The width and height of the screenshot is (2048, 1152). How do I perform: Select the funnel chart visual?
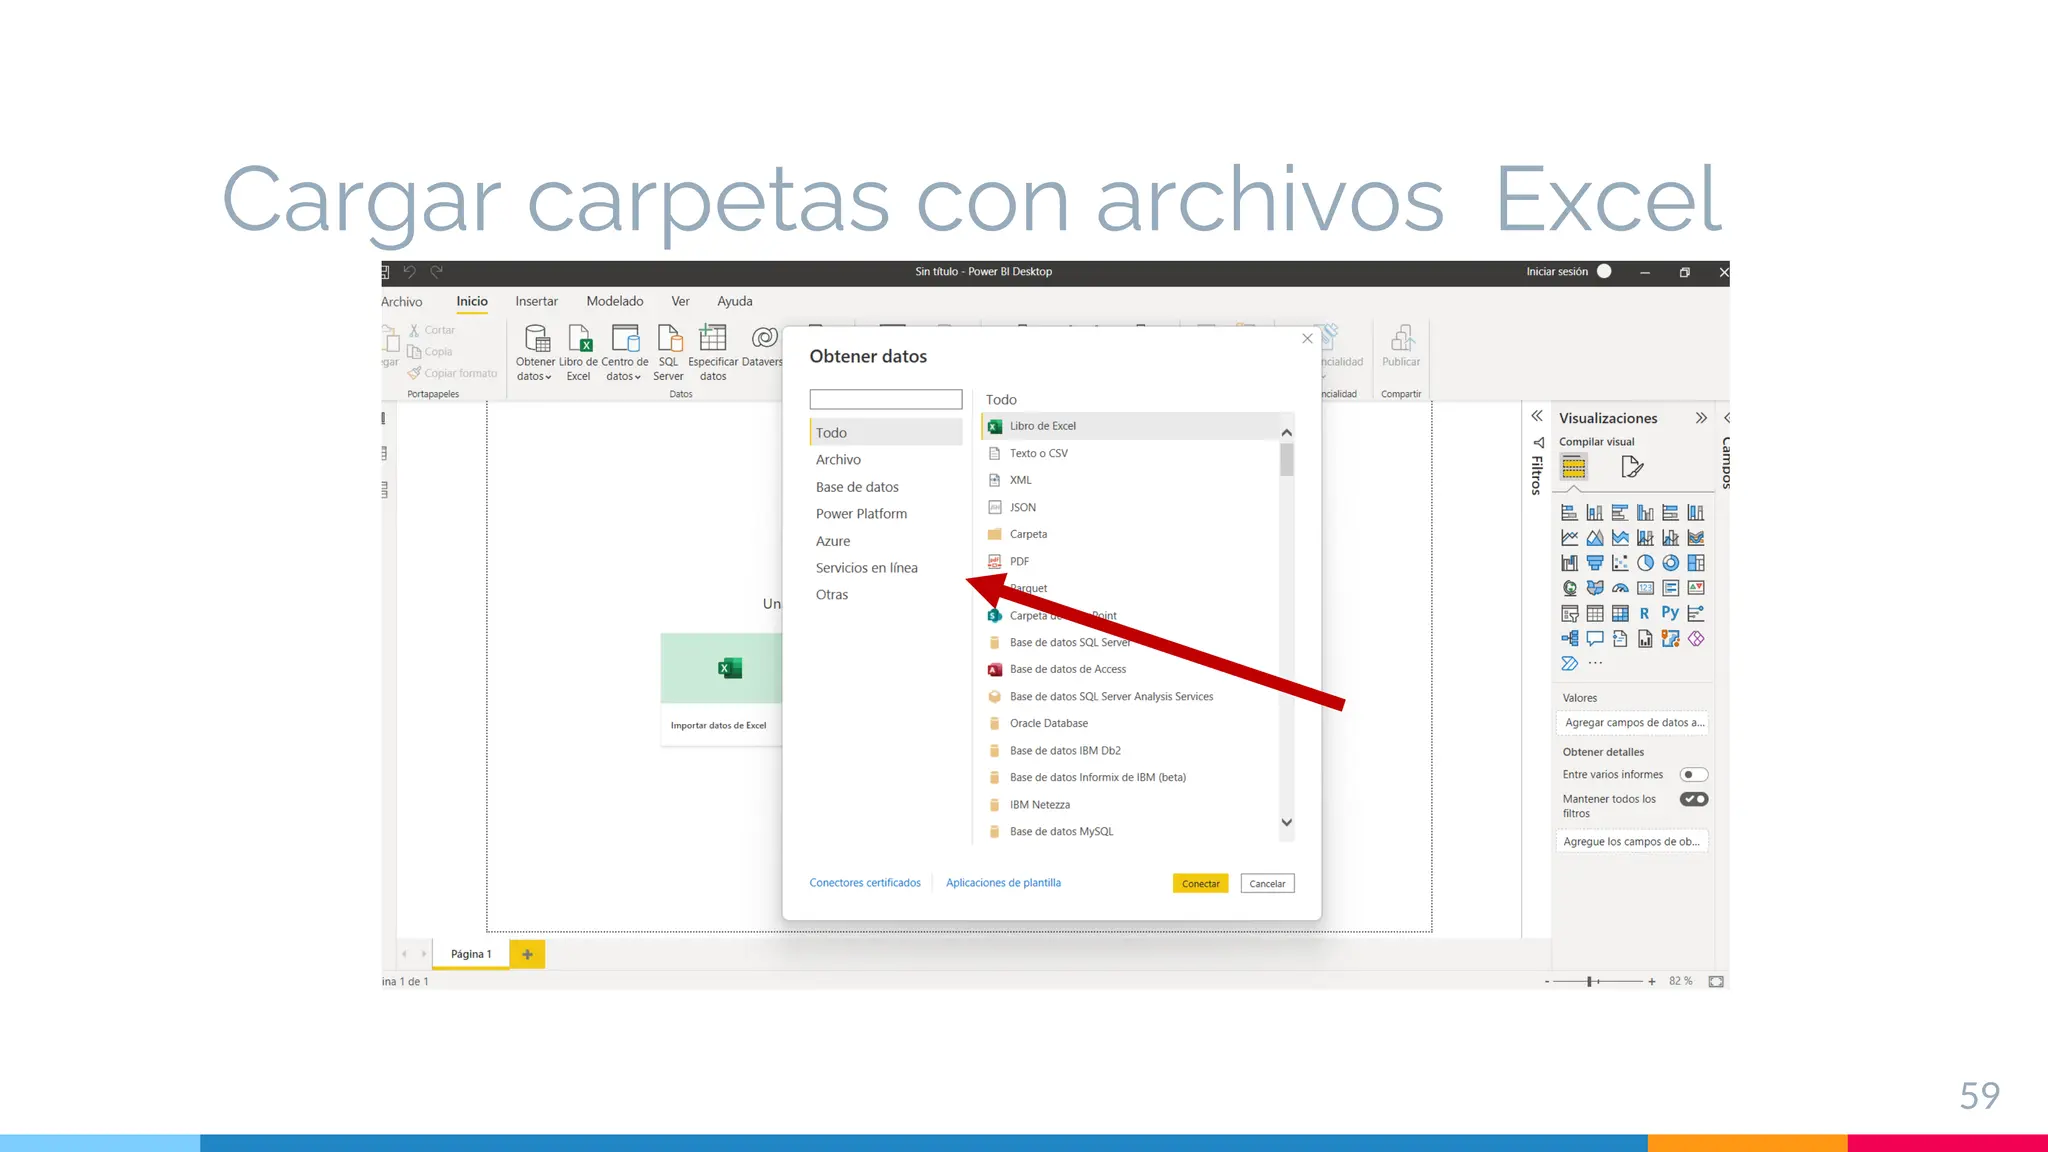(x=1595, y=563)
